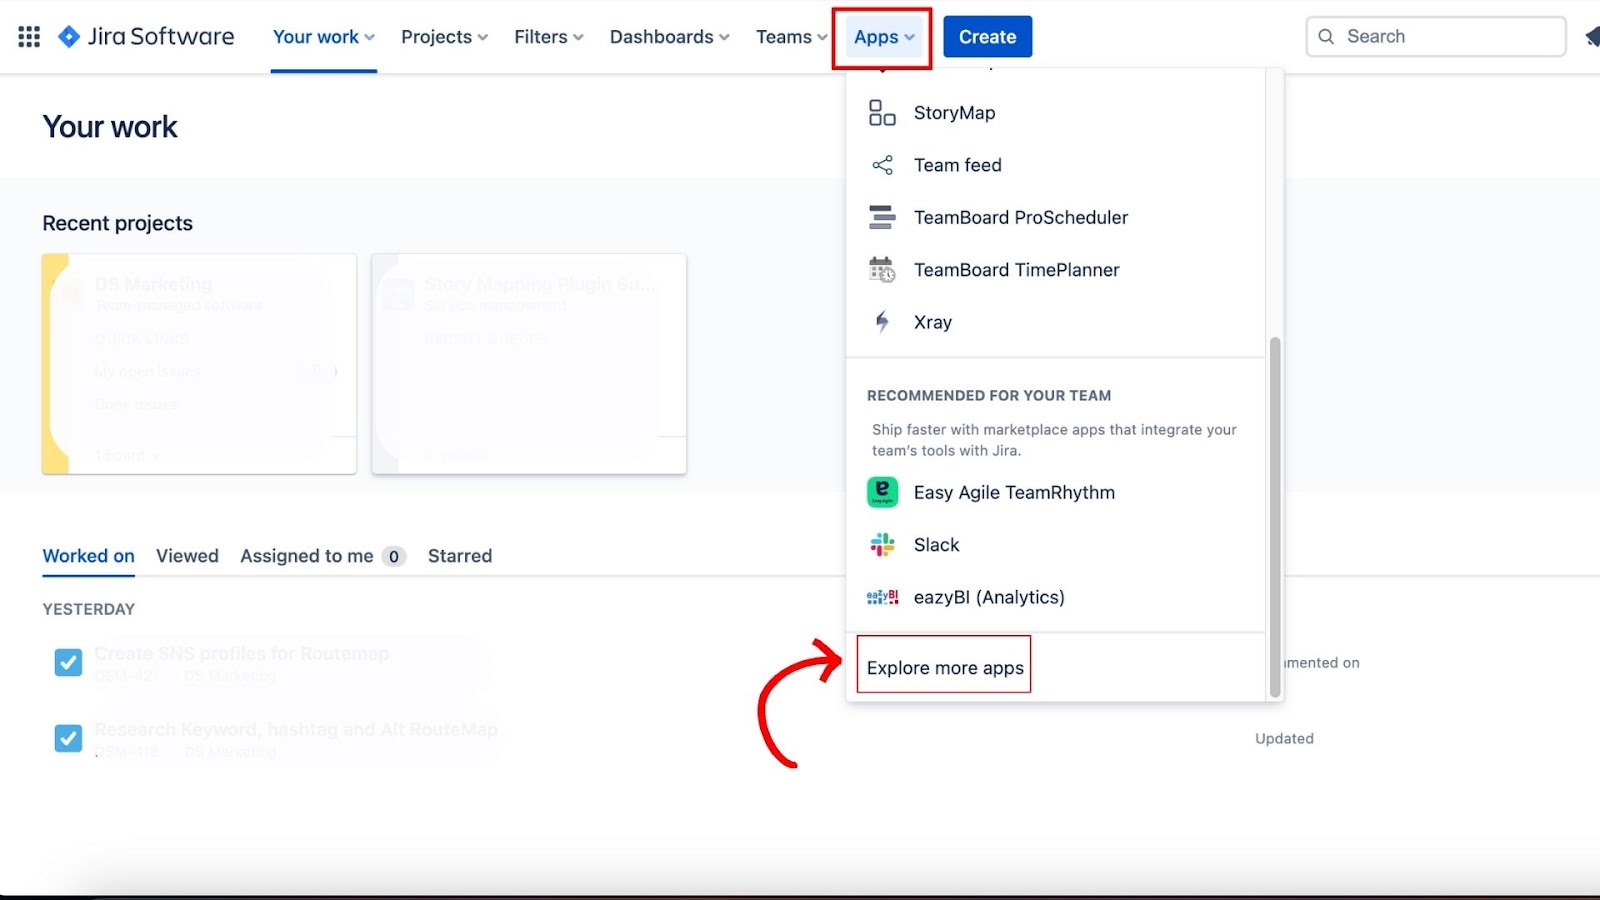Open Create SNS profiles for Routemap issue
Image resolution: width=1600 pixels, height=900 pixels.
(x=242, y=654)
